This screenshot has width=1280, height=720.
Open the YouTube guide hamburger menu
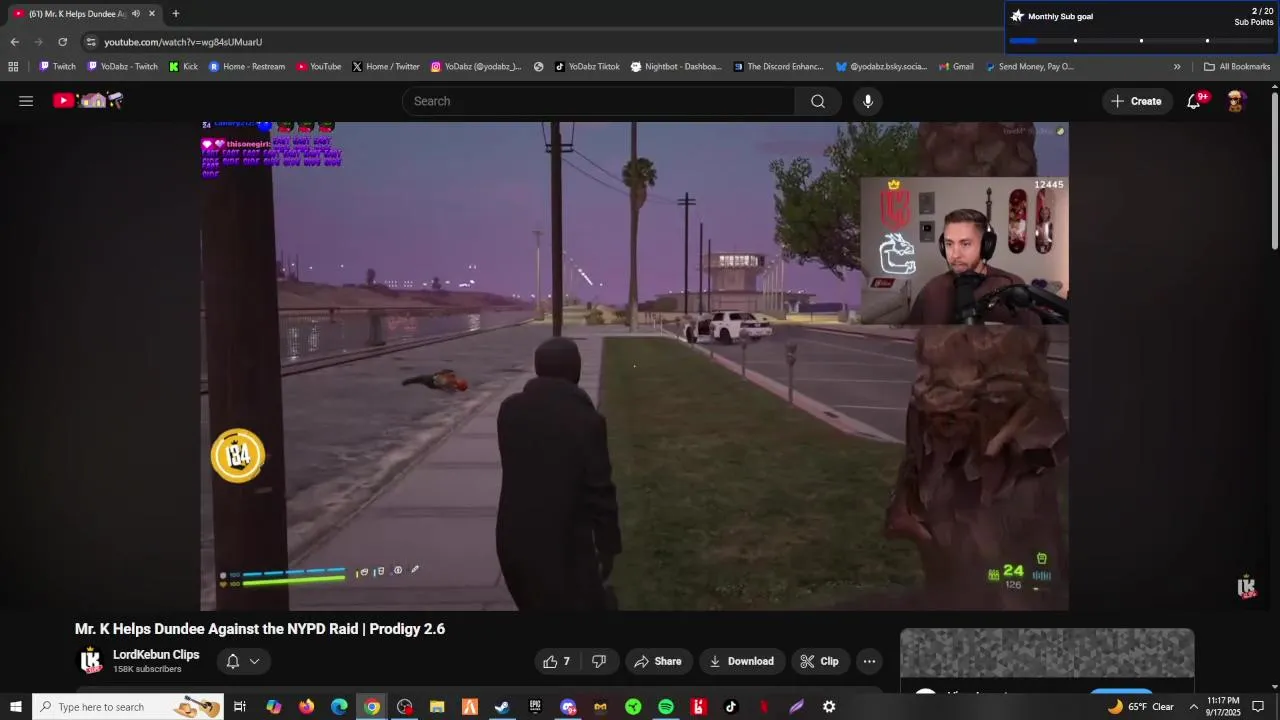(26, 101)
